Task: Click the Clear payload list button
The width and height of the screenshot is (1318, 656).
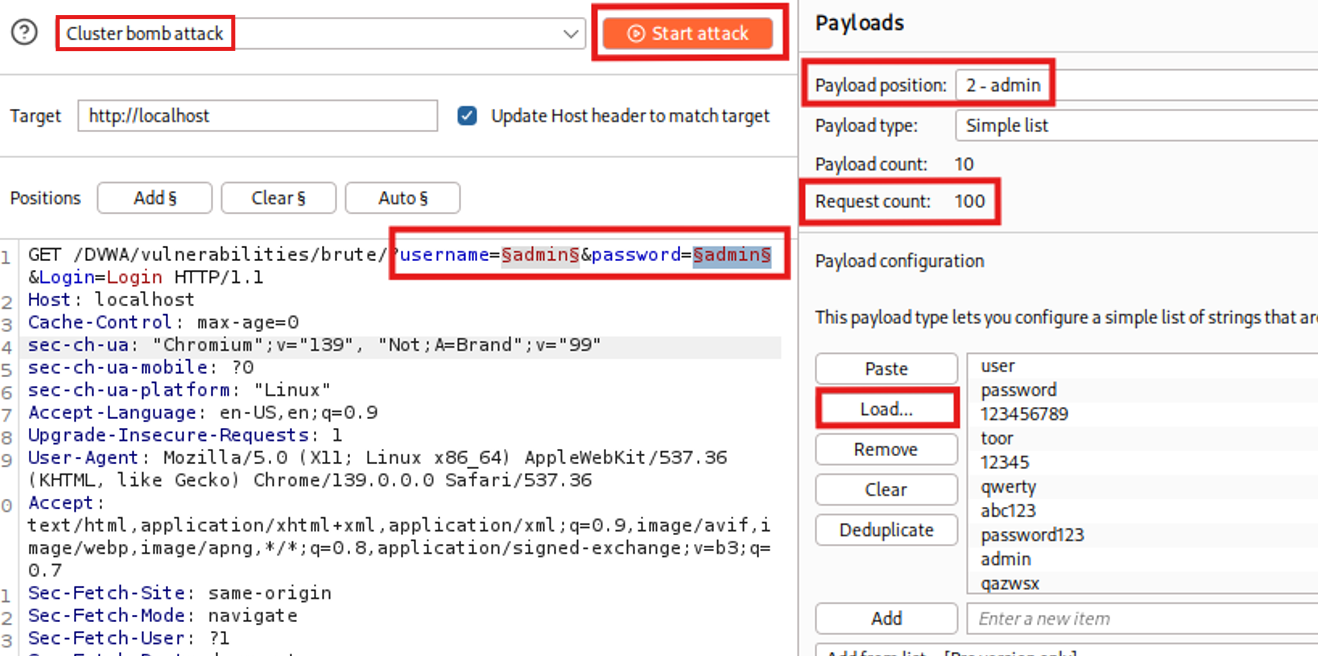Action: (x=886, y=490)
